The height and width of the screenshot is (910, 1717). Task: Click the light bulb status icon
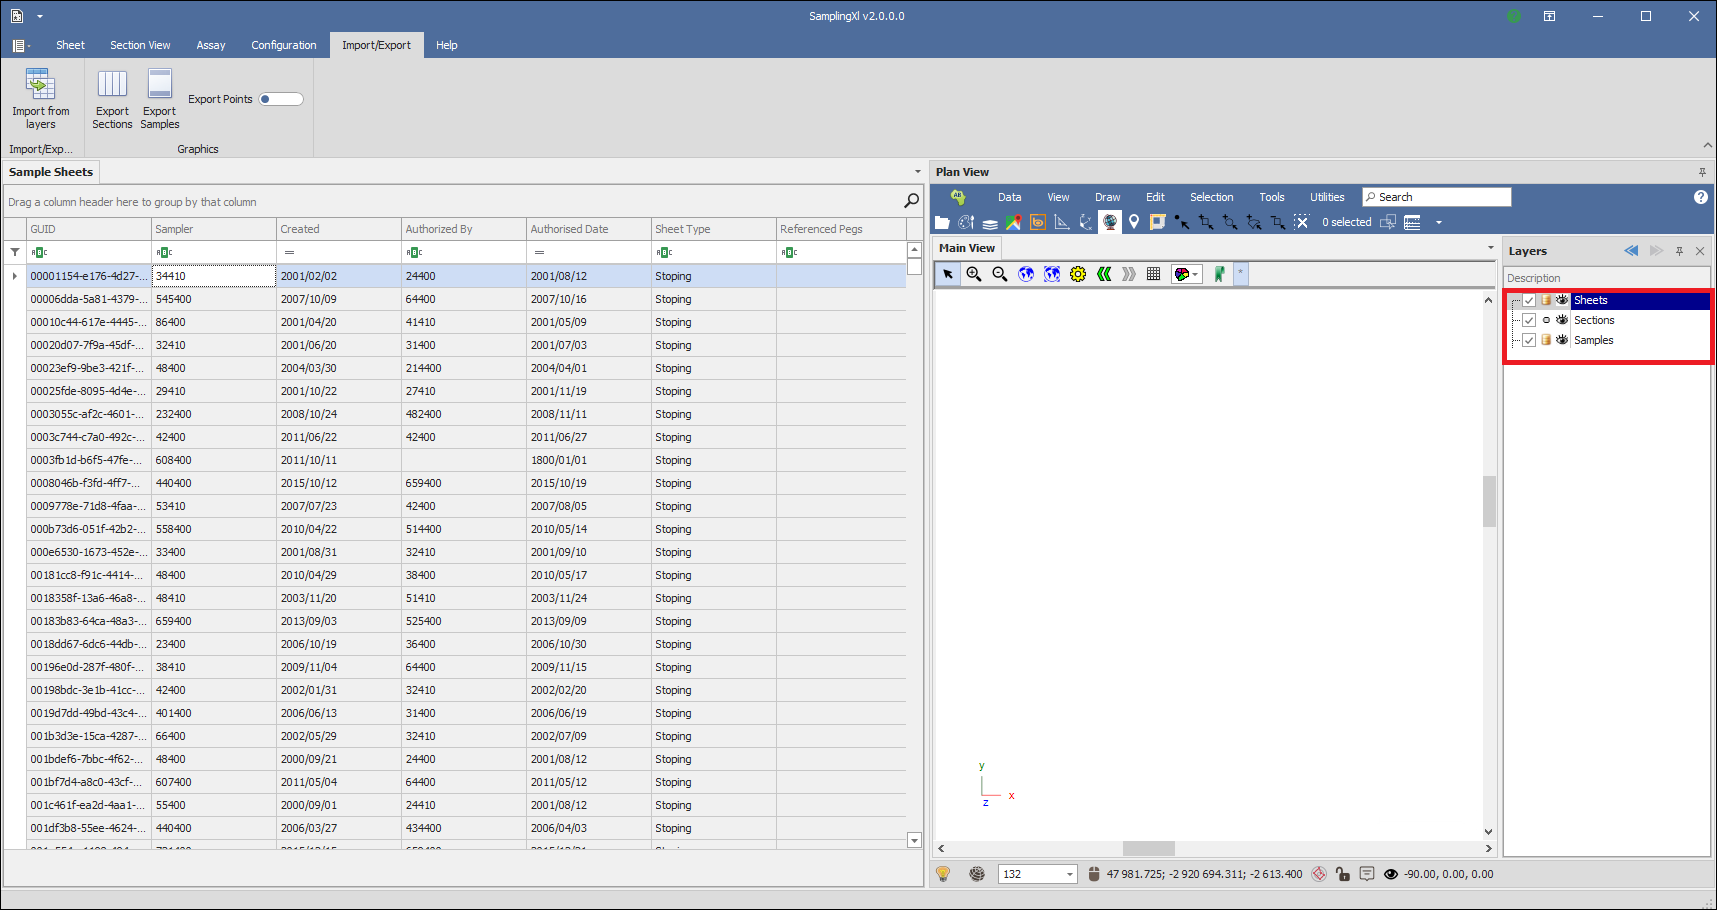942,874
